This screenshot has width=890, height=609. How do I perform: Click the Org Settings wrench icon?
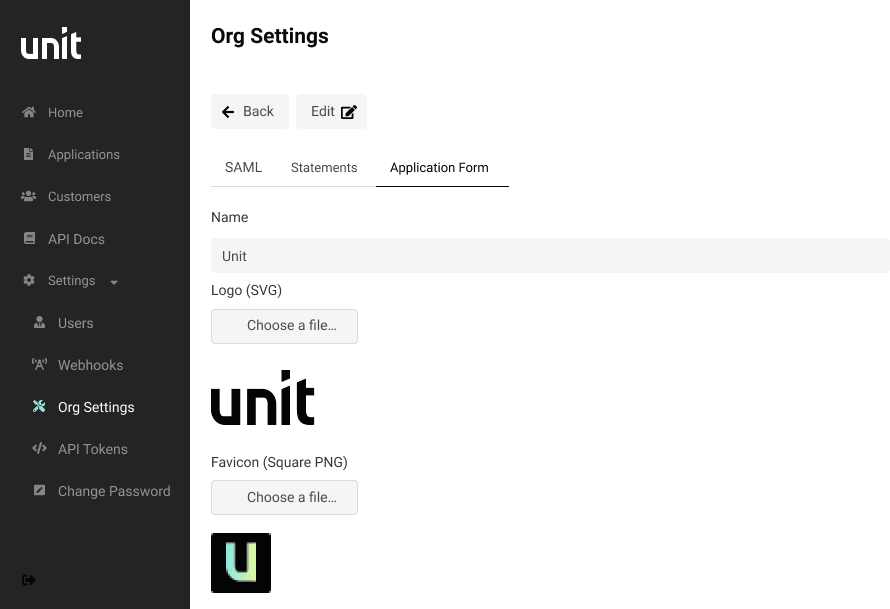pos(41,407)
